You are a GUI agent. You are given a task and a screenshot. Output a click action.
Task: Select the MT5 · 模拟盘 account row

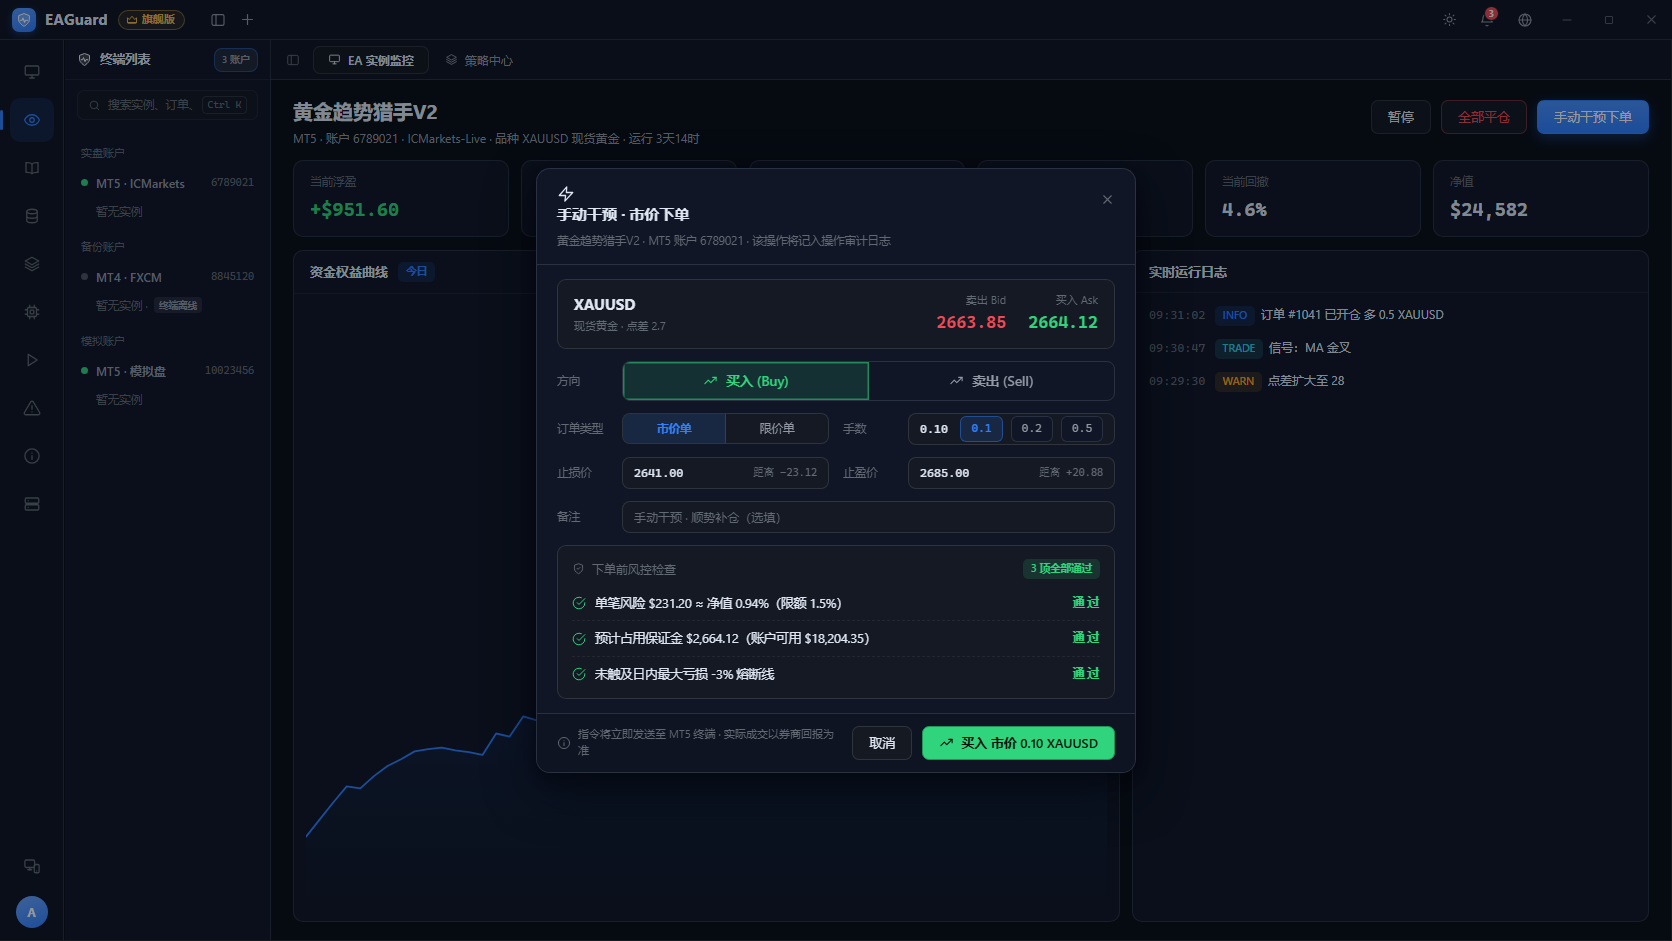coord(167,371)
